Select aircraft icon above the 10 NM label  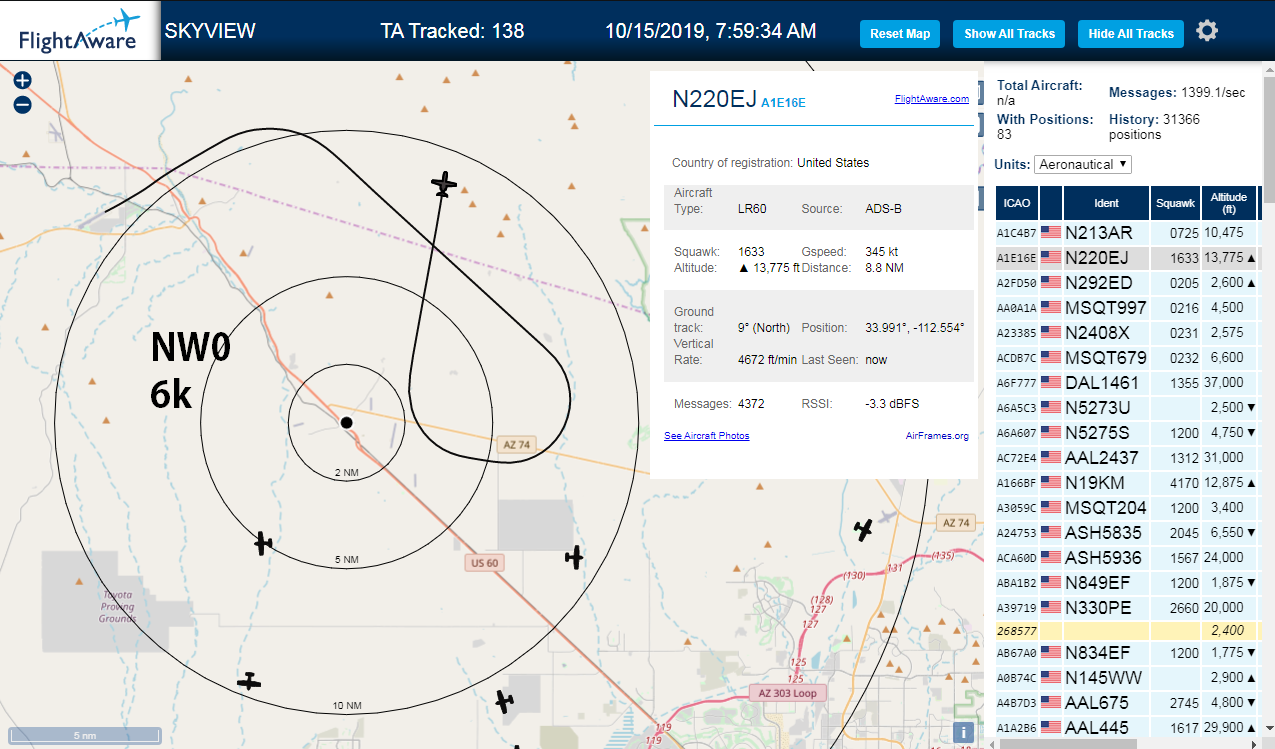tap(249, 681)
